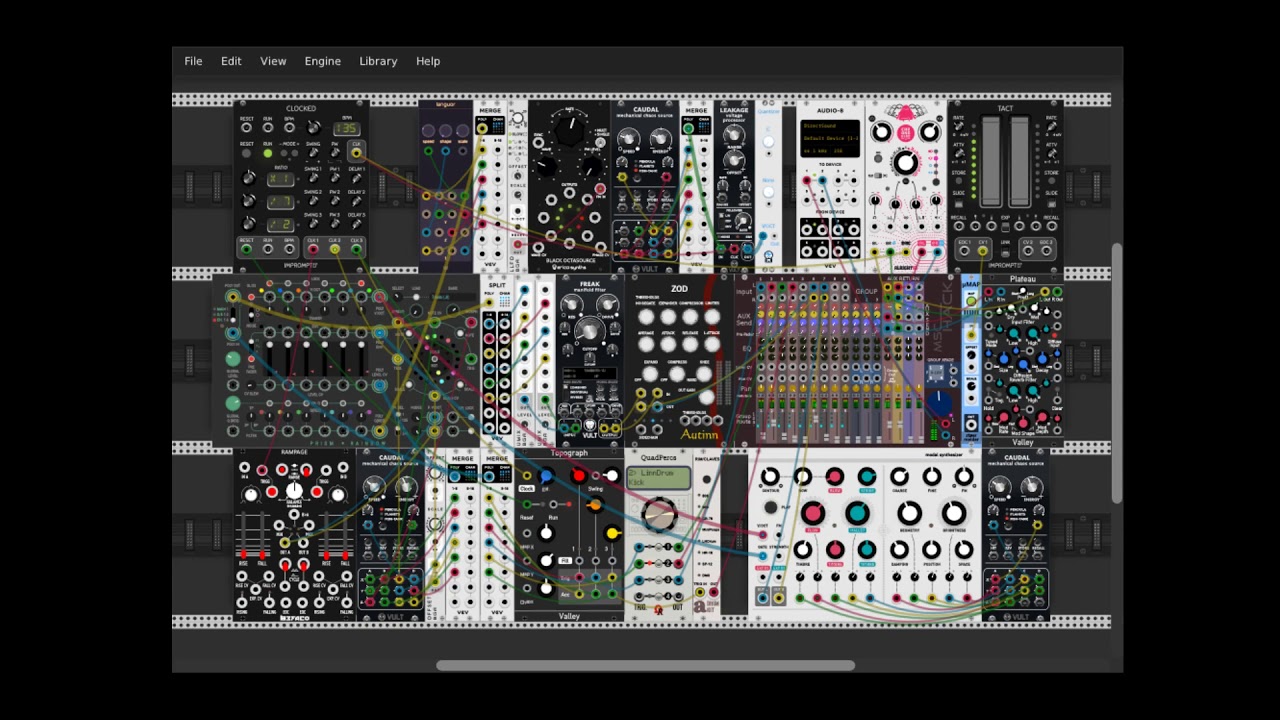Open the Engine menu

tap(322, 61)
